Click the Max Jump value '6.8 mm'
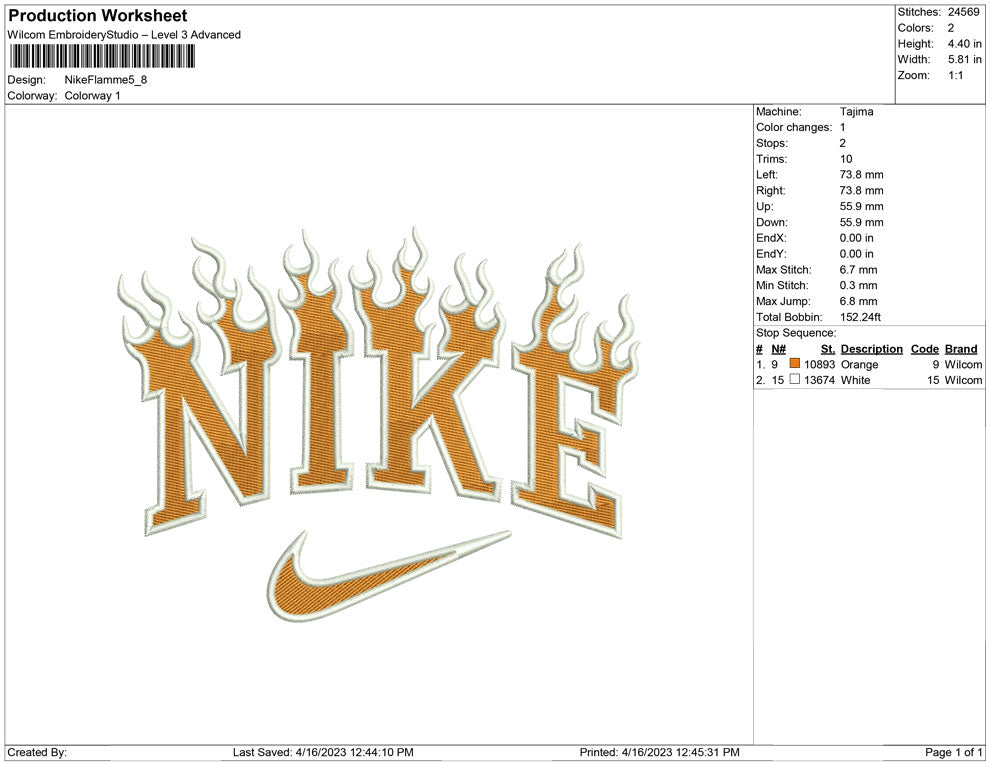The width and height of the screenshot is (990, 762). (x=859, y=301)
